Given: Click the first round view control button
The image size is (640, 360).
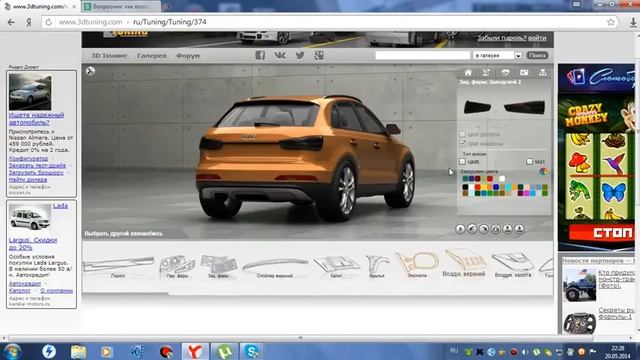Looking at the screenshot, I should point(460,229).
